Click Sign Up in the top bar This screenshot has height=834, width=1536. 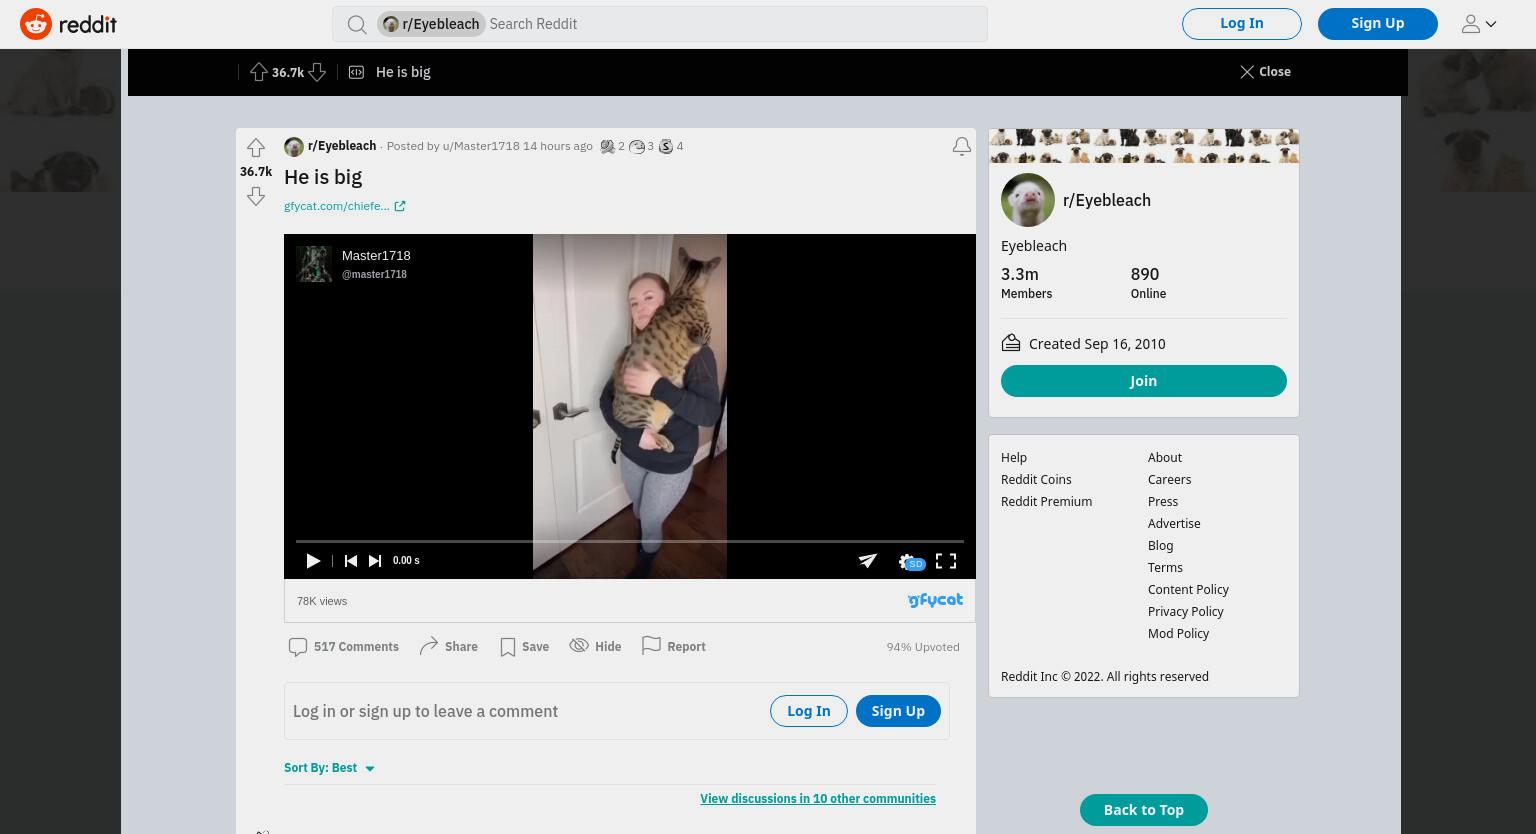click(x=1378, y=23)
